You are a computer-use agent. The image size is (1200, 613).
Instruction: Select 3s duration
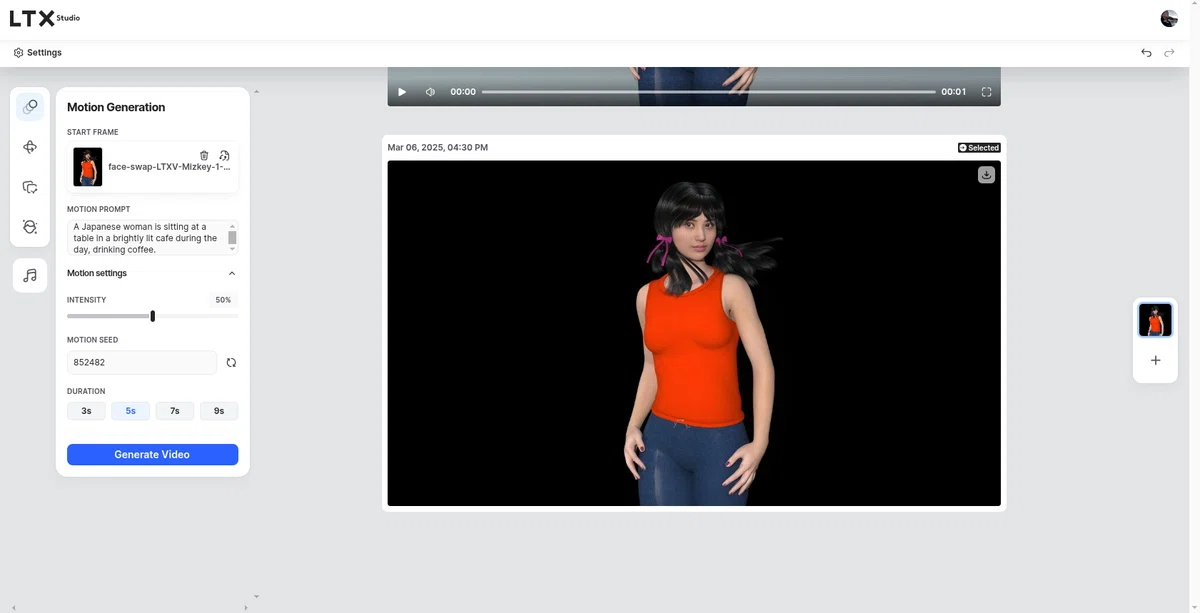point(86,411)
